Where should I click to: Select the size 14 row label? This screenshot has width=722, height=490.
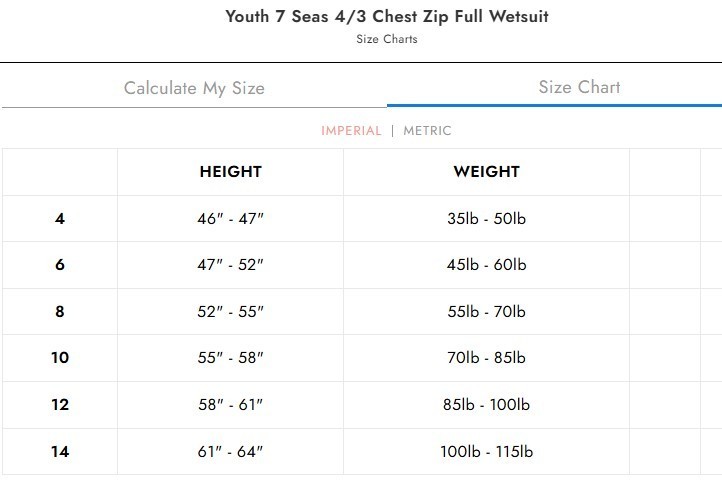pos(60,451)
